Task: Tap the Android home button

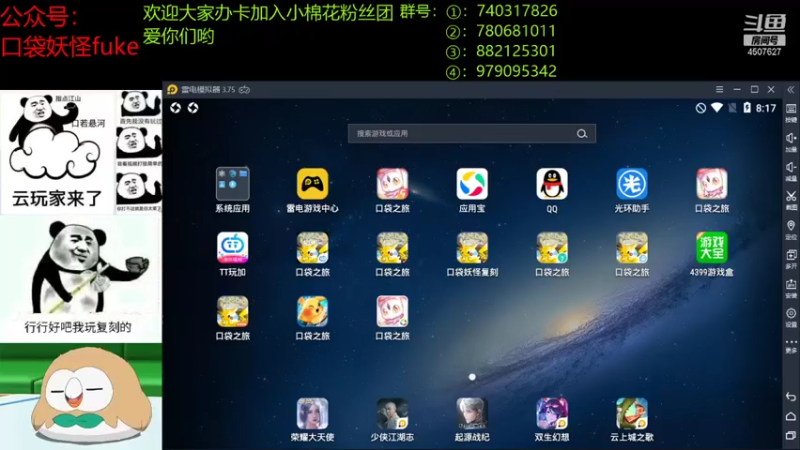Action: click(x=791, y=416)
